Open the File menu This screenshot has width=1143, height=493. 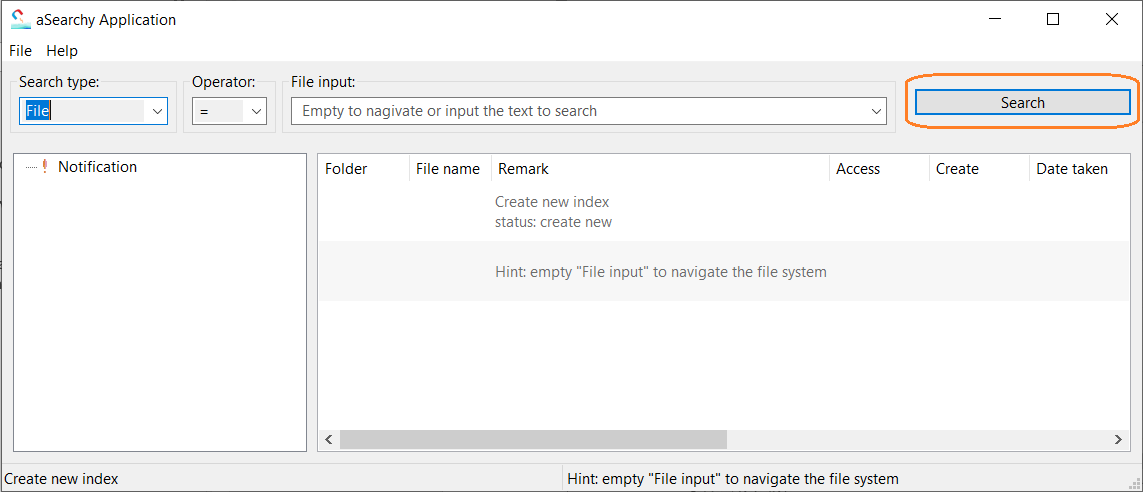point(20,51)
